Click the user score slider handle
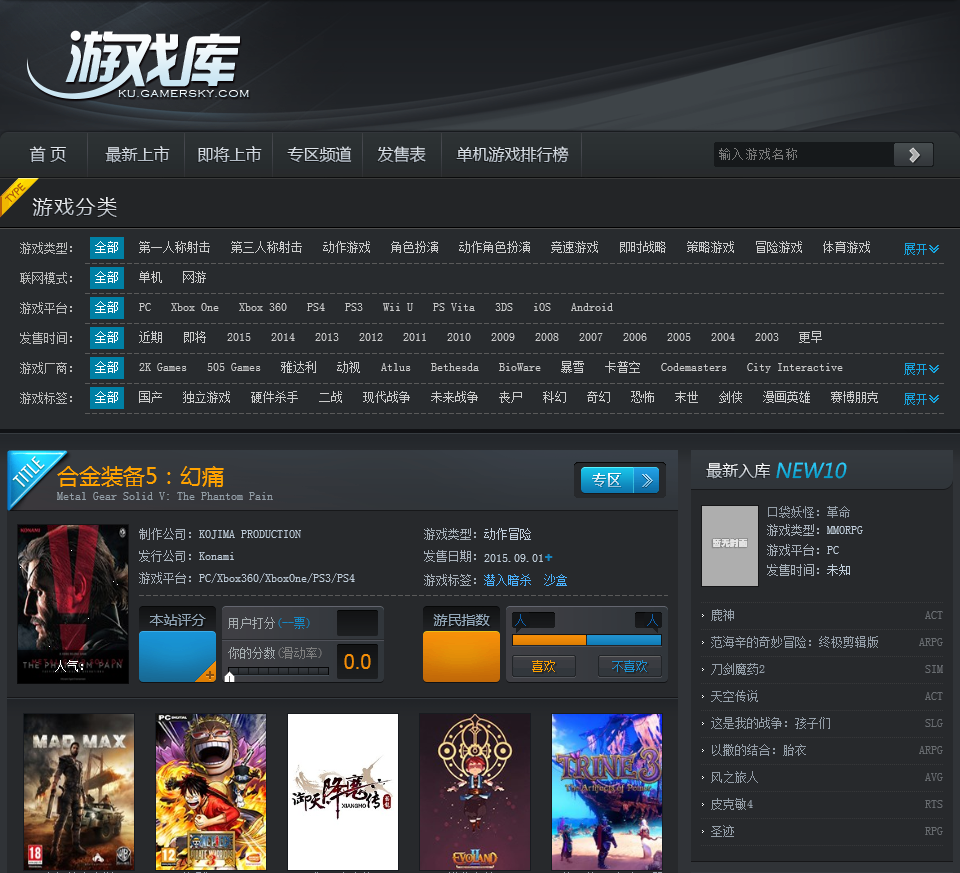This screenshot has width=960, height=873. [230, 676]
